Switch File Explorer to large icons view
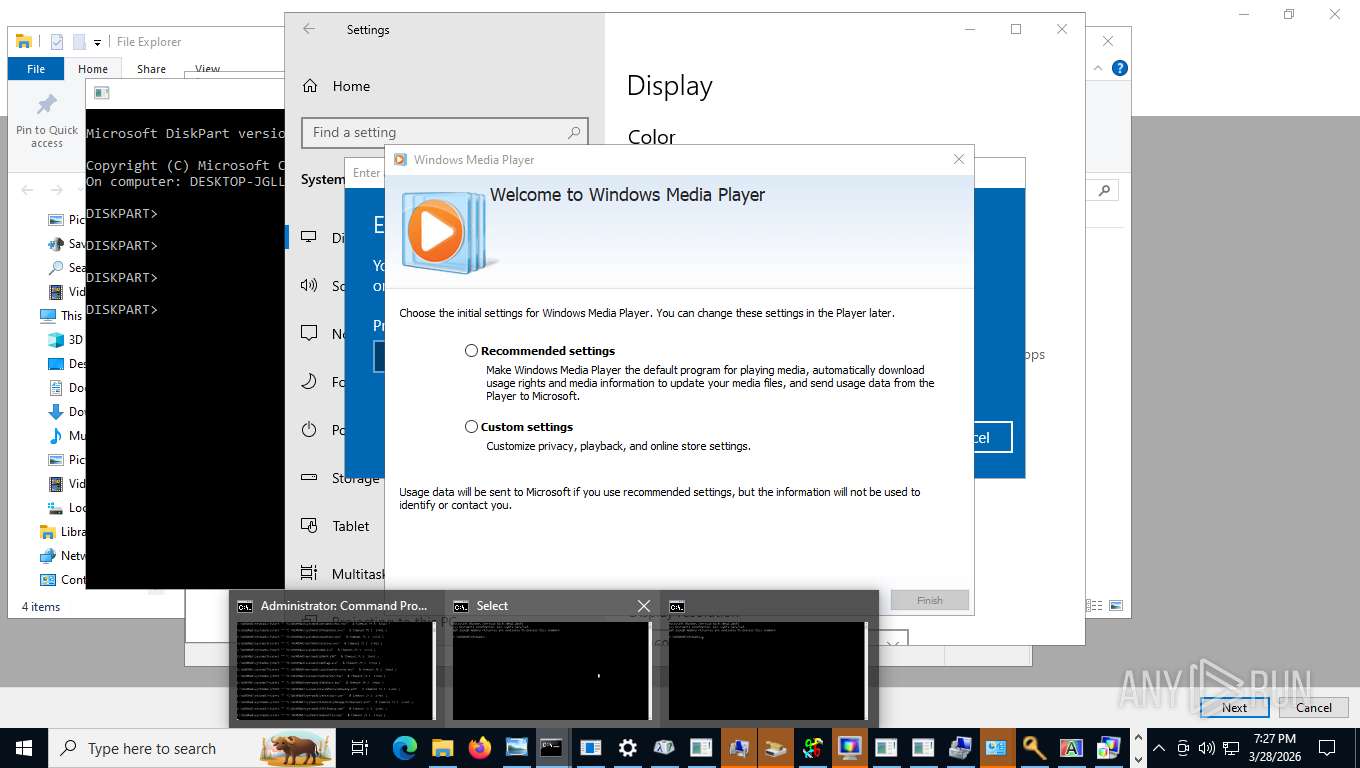Screen dimensions: 1360x768 [x=1114, y=606]
